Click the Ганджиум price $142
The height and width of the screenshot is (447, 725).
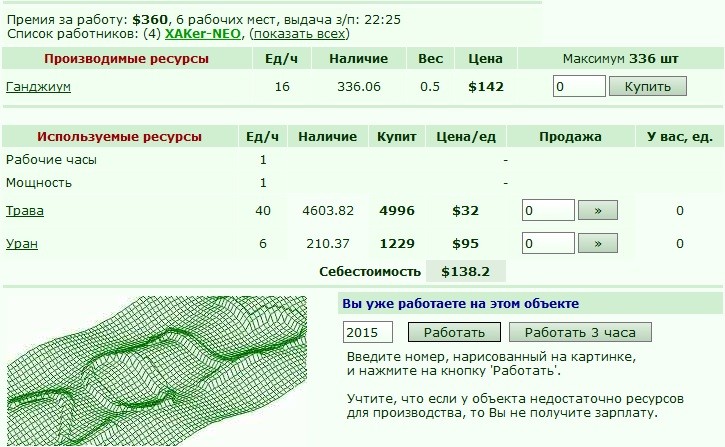485,87
